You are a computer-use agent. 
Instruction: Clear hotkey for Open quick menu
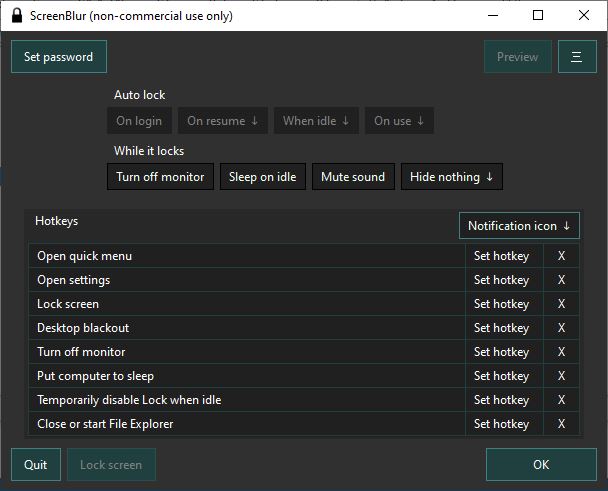click(561, 256)
